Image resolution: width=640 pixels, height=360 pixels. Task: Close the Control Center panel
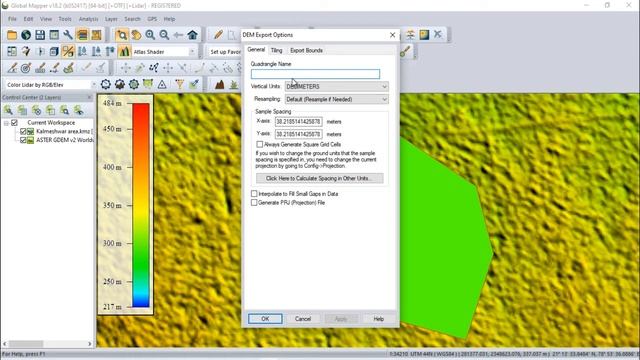click(89, 97)
